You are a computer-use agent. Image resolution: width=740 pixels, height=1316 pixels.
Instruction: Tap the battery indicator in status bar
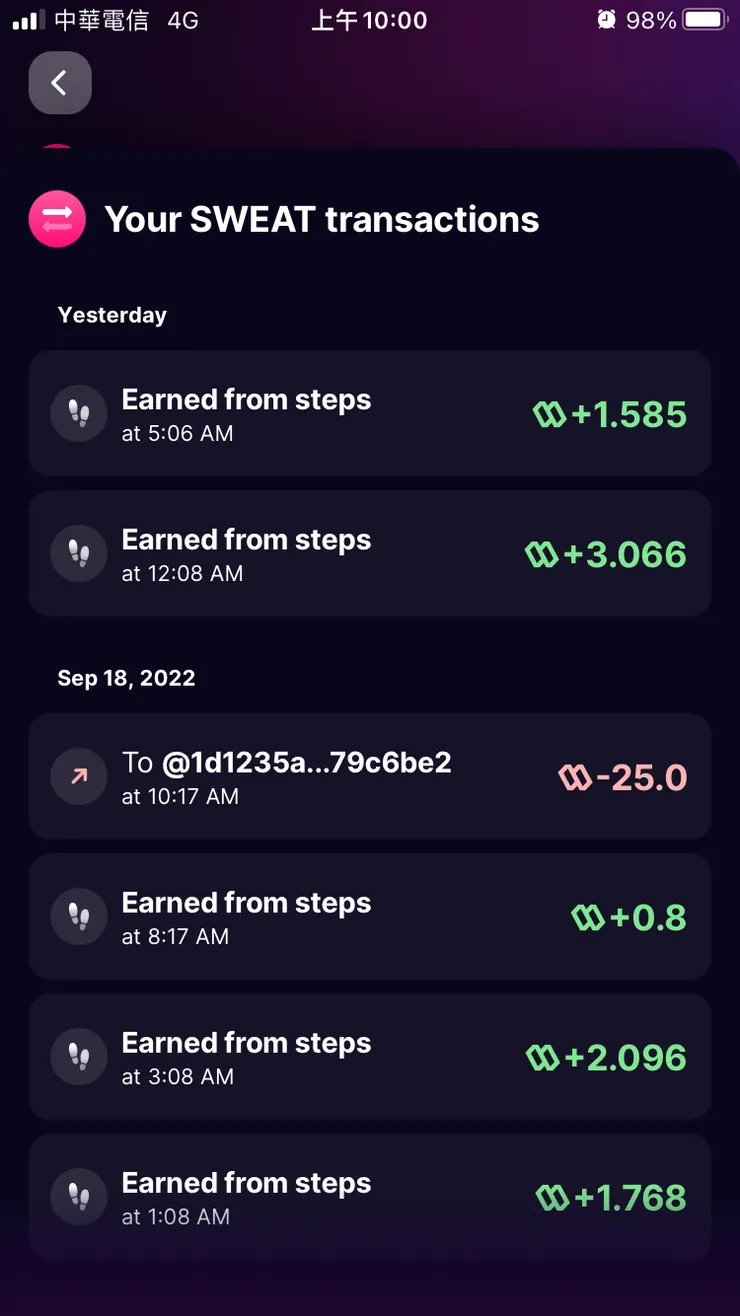(706, 20)
